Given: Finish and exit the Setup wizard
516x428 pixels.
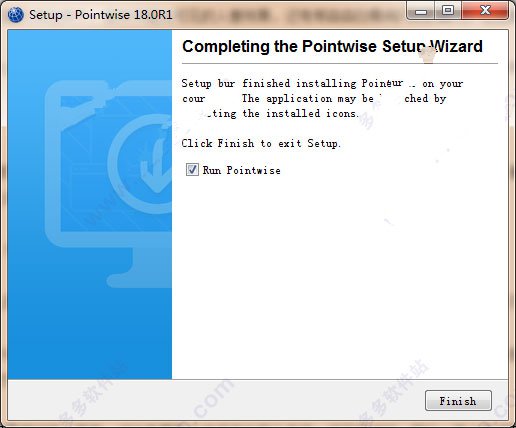Looking at the screenshot, I should [458, 401].
